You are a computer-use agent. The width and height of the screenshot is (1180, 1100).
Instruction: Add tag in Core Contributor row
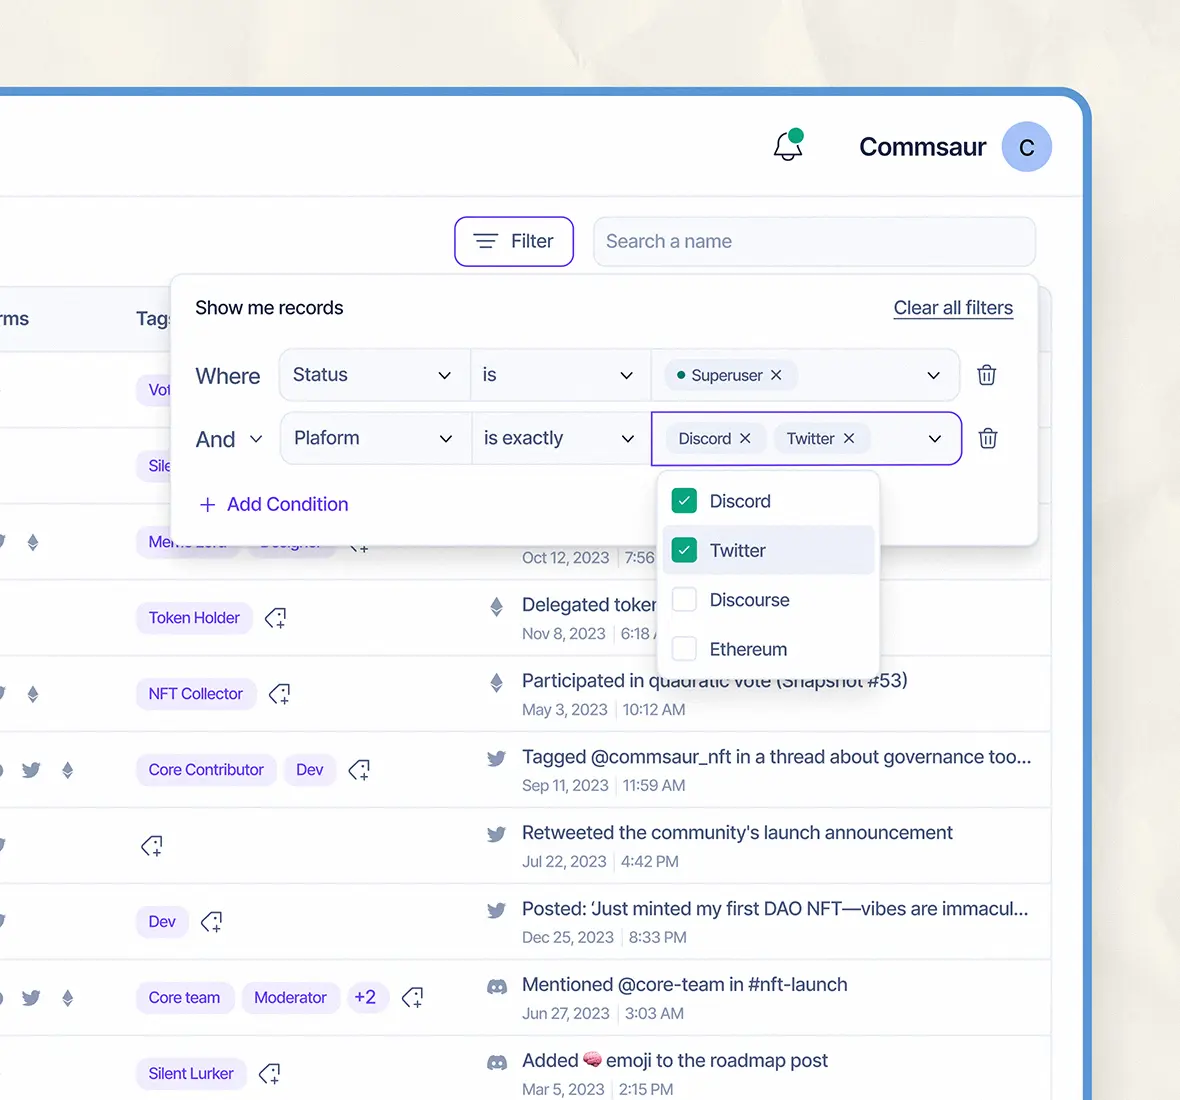(x=360, y=770)
